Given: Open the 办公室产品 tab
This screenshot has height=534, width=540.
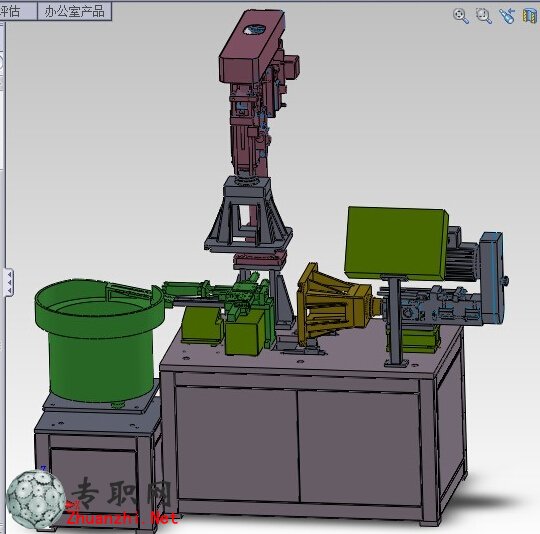Looking at the screenshot, I should 74,12.
